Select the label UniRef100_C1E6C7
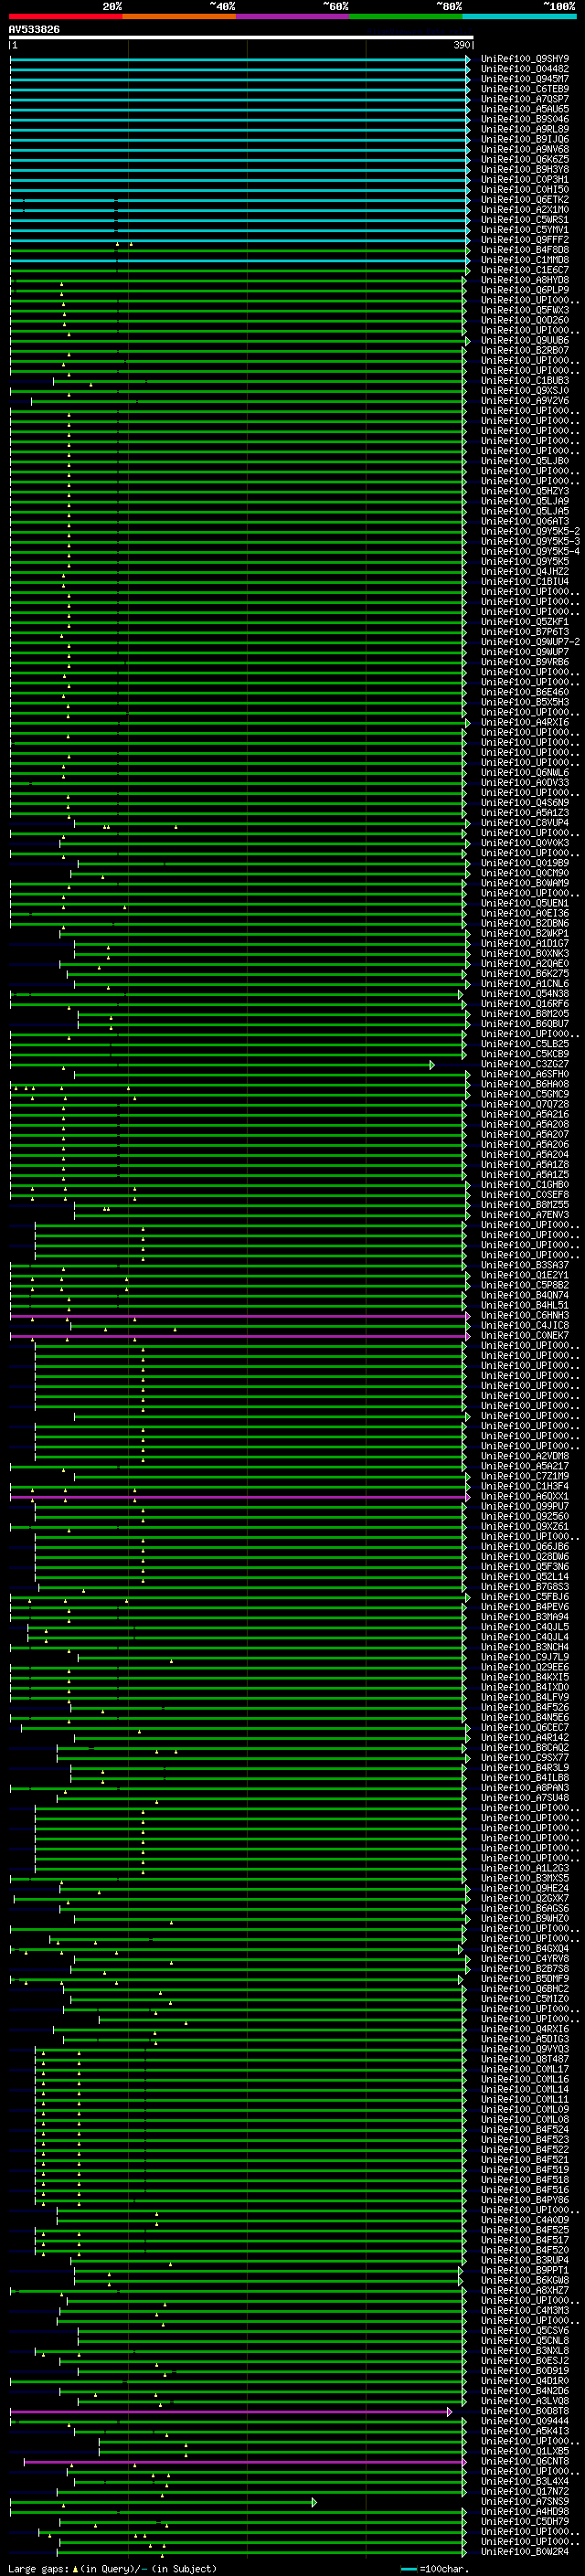Viewport: 585px width, 2576px height. pos(525,270)
